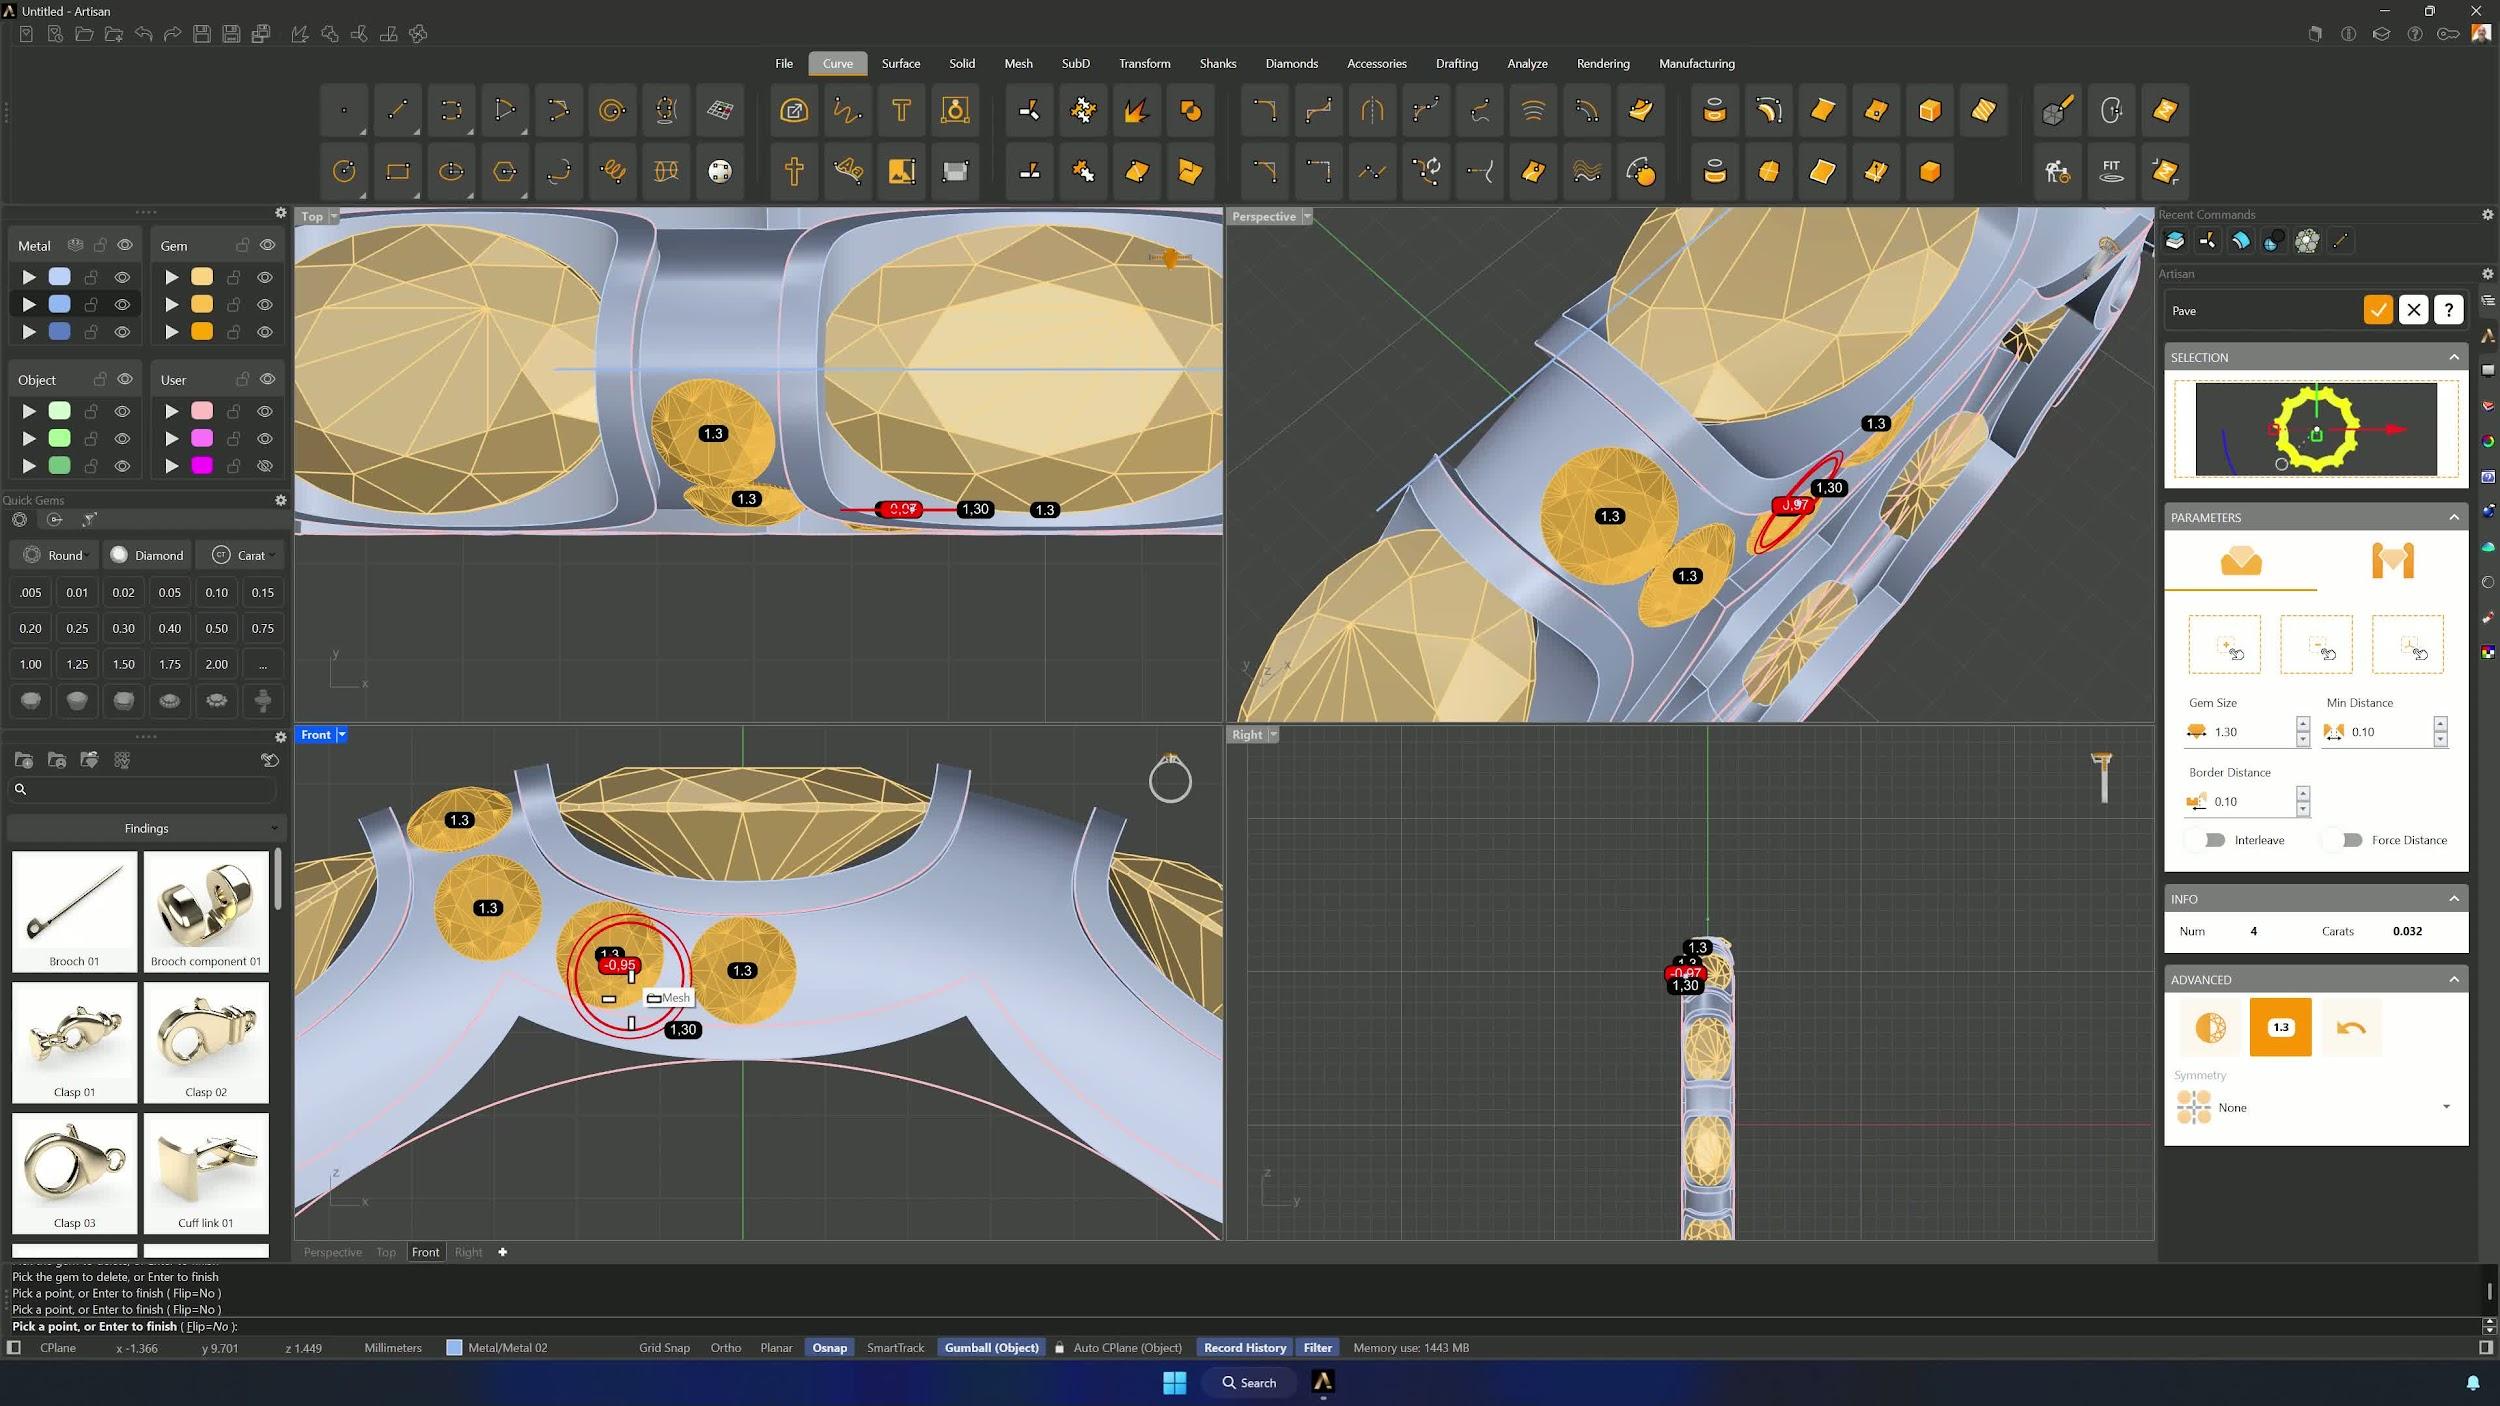Click the Record History status button

1245,1348
